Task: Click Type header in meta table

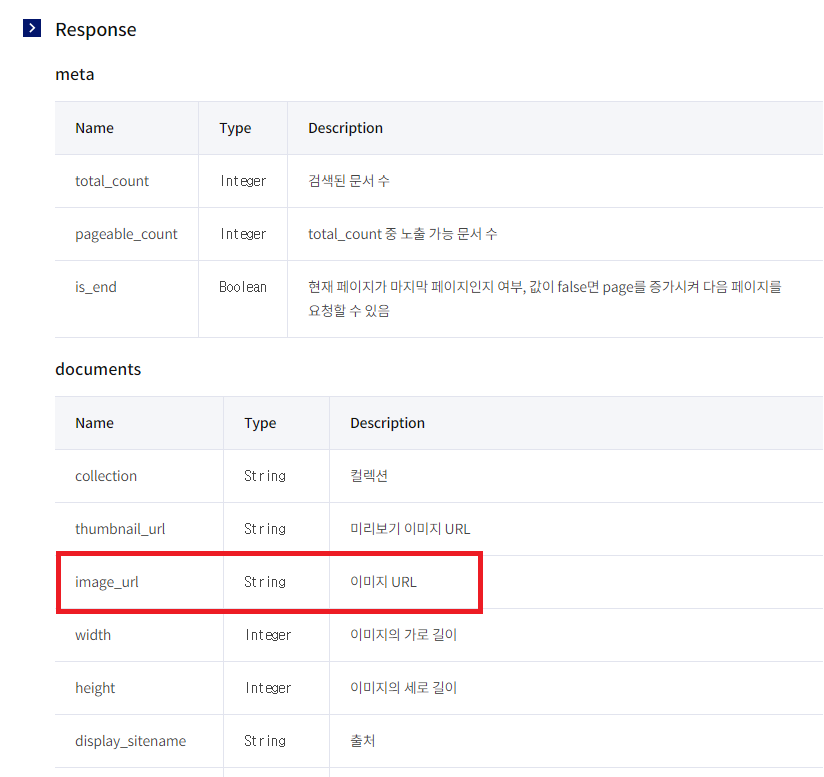Action: click(x=235, y=129)
